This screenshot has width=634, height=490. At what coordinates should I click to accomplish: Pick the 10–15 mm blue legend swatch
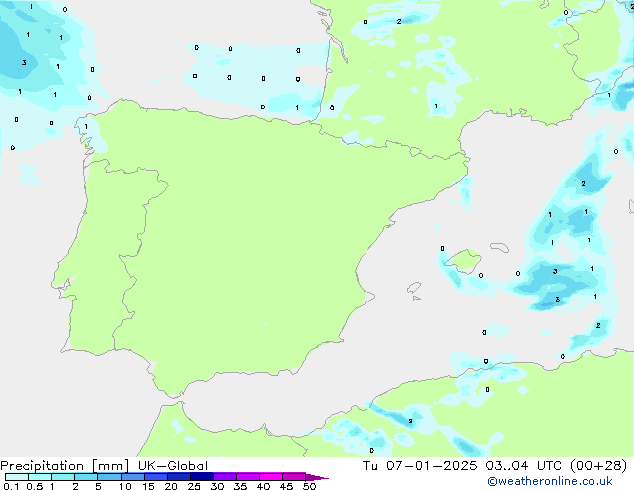[x=132, y=477]
